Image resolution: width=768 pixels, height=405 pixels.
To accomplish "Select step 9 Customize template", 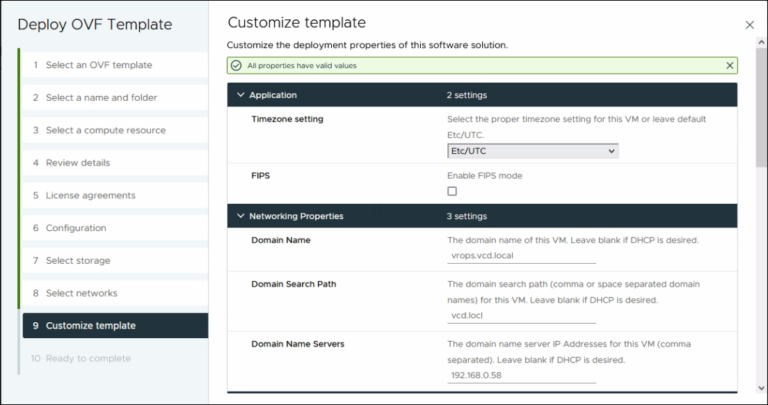I will pyautogui.click(x=90, y=326).
